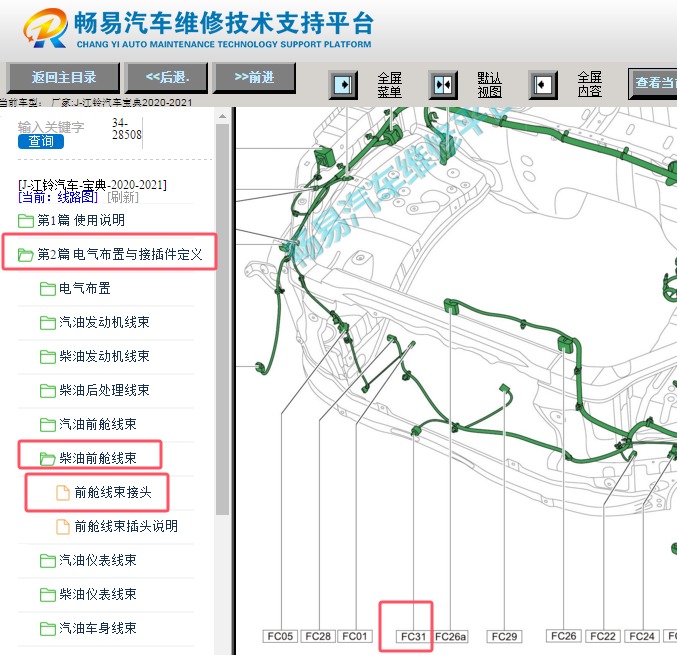The height and width of the screenshot is (655, 677).
Task: Click the default view split icon
Action: coord(443,84)
